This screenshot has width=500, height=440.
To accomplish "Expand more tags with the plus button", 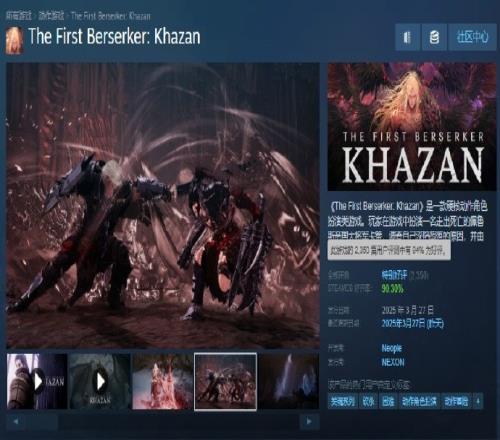I will tap(478, 401).
